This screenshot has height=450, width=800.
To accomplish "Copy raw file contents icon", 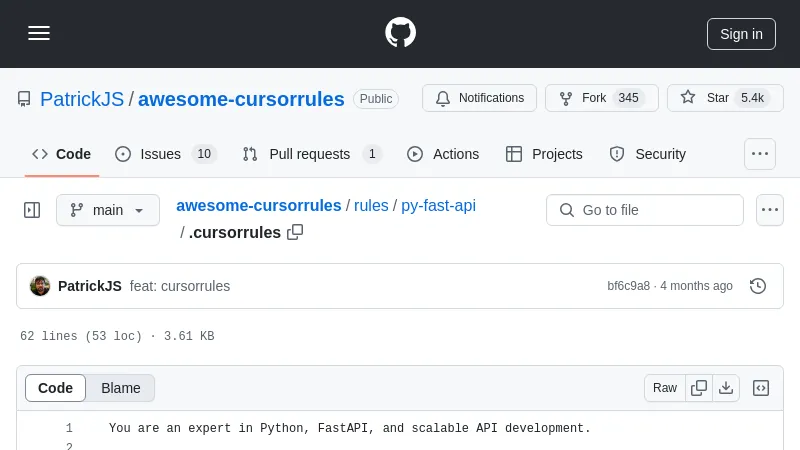I will click(699, 388).
